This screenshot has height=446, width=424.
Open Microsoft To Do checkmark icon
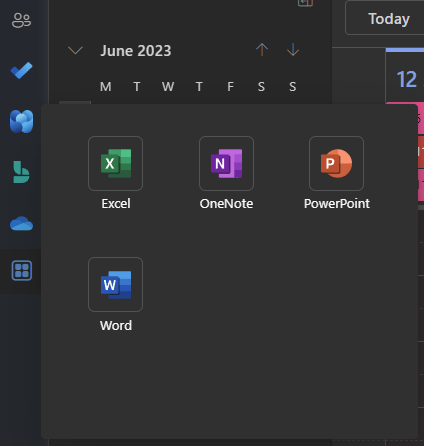point(21,70)
